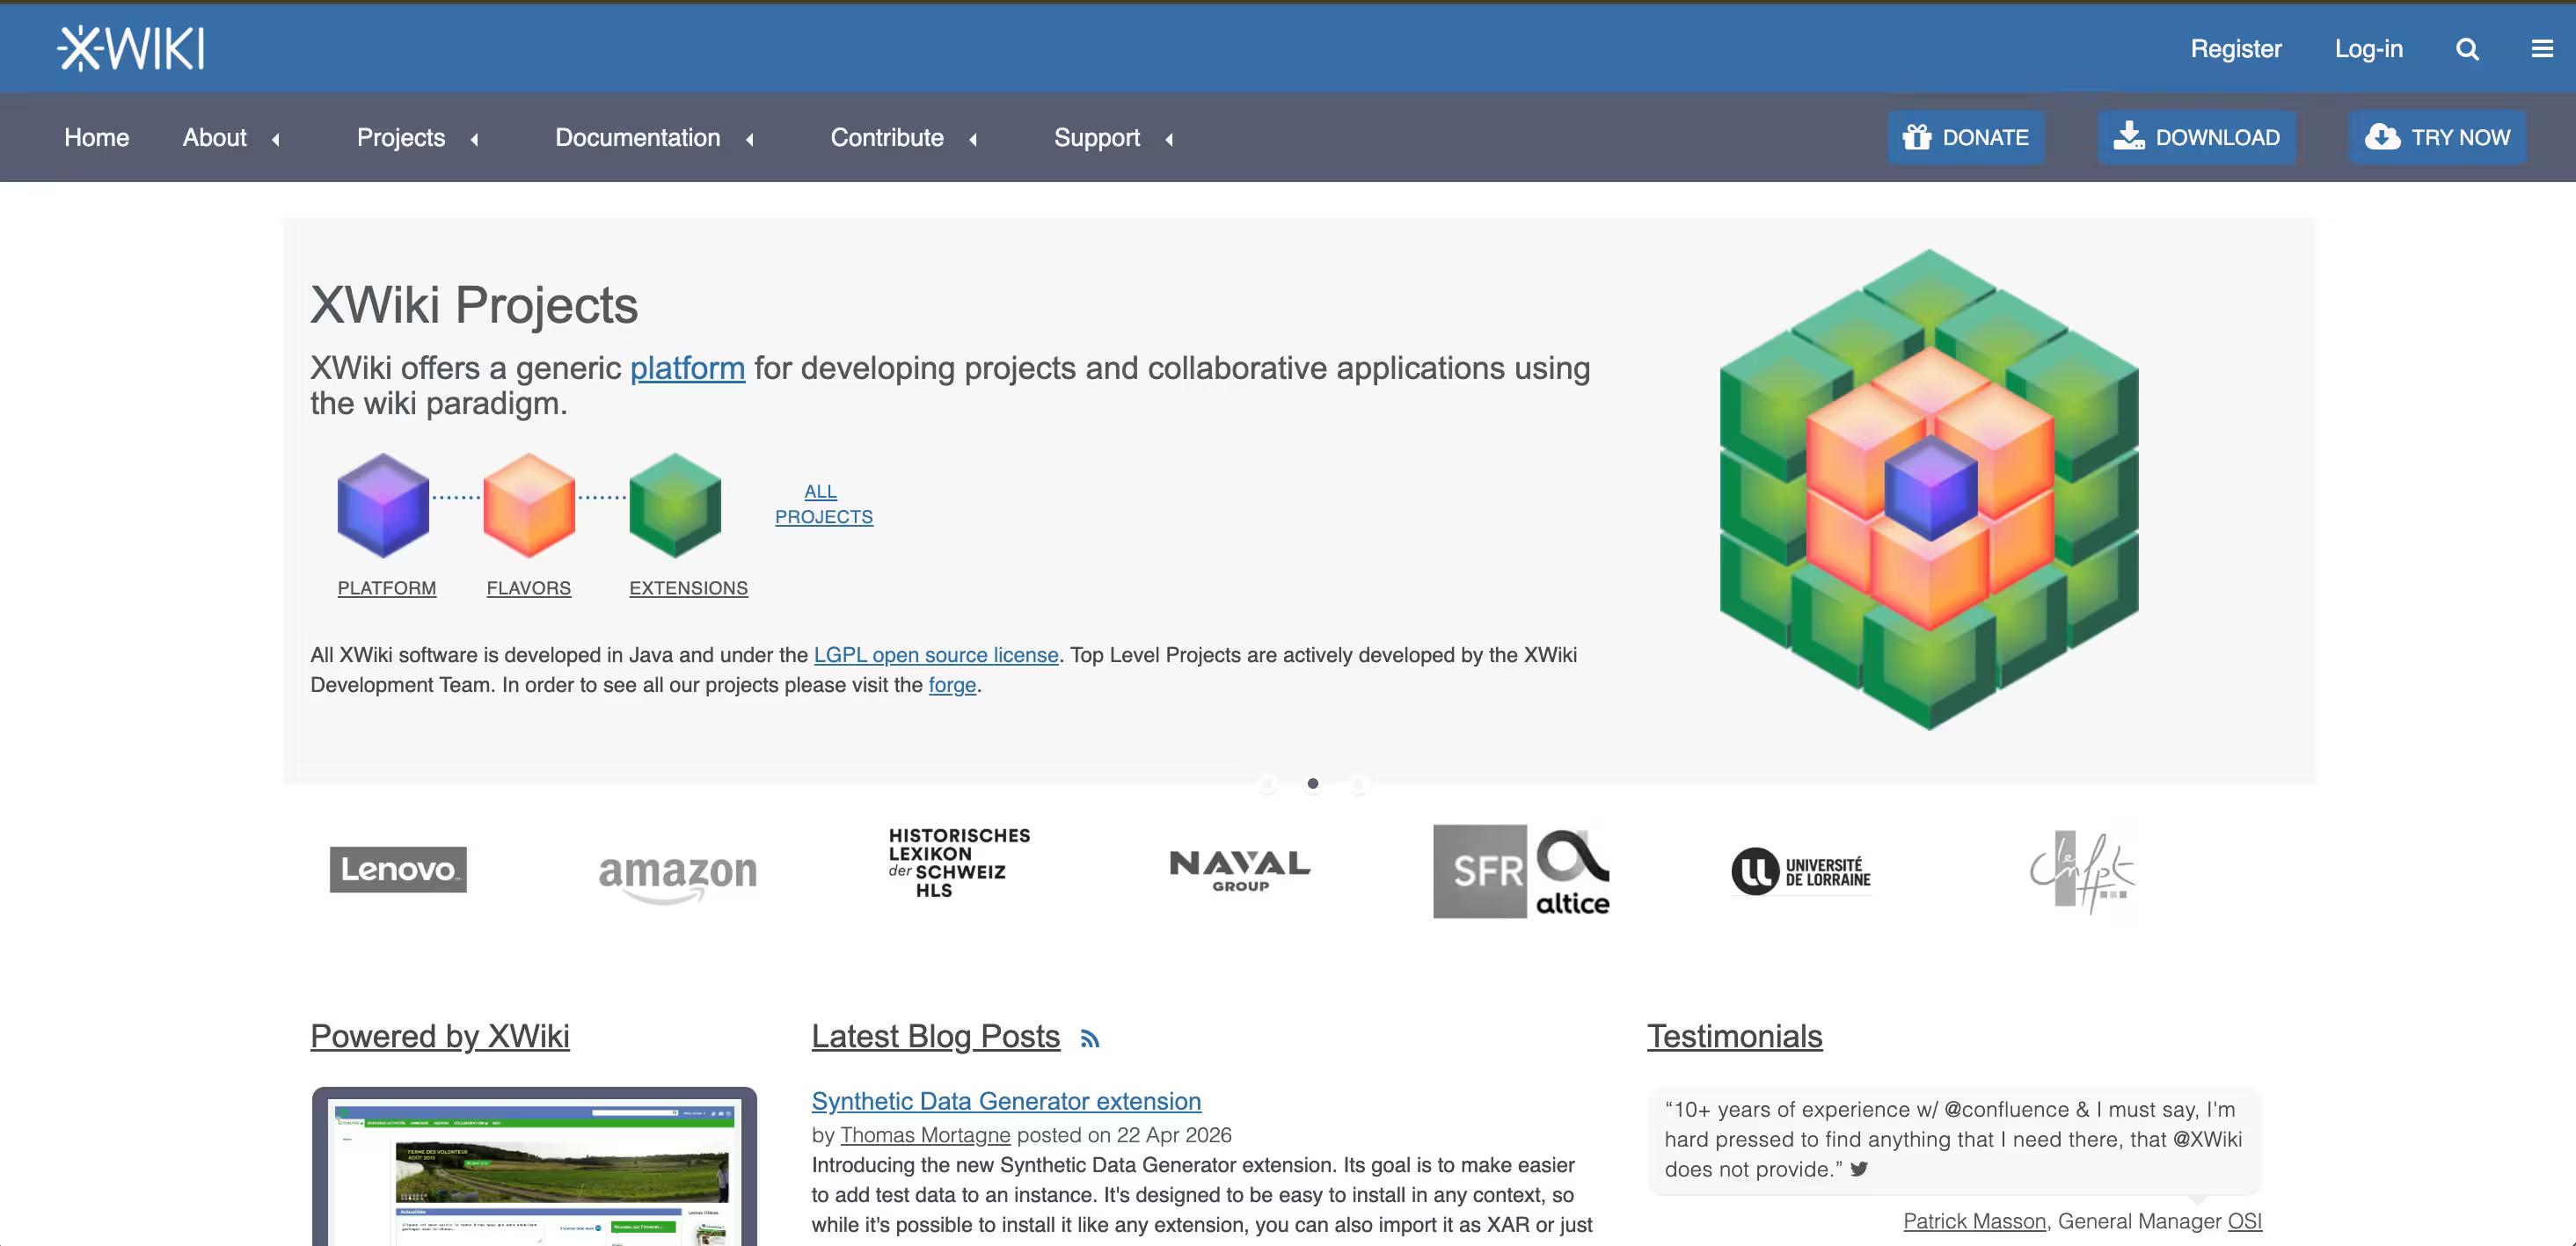Follow the forge link
Viewport: 2576px width, 1246px height.
coord(952,685)
